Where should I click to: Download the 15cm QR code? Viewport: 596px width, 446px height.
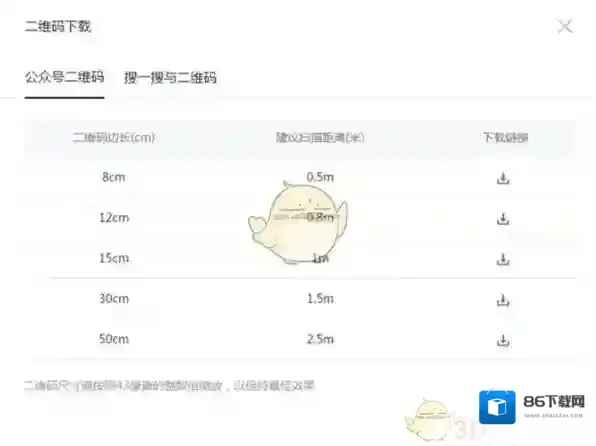[x=503, y=259]
